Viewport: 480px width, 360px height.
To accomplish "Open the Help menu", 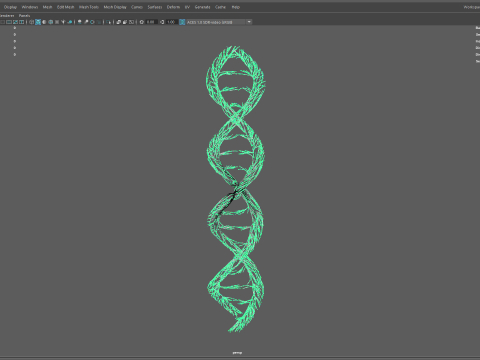I will [236, 7].
